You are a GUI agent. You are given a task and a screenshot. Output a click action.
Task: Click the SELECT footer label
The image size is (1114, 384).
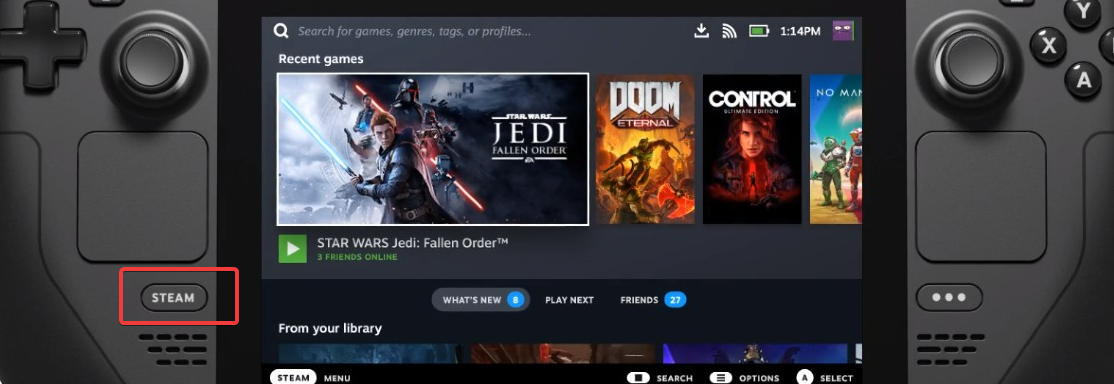(x=836, y=378)
